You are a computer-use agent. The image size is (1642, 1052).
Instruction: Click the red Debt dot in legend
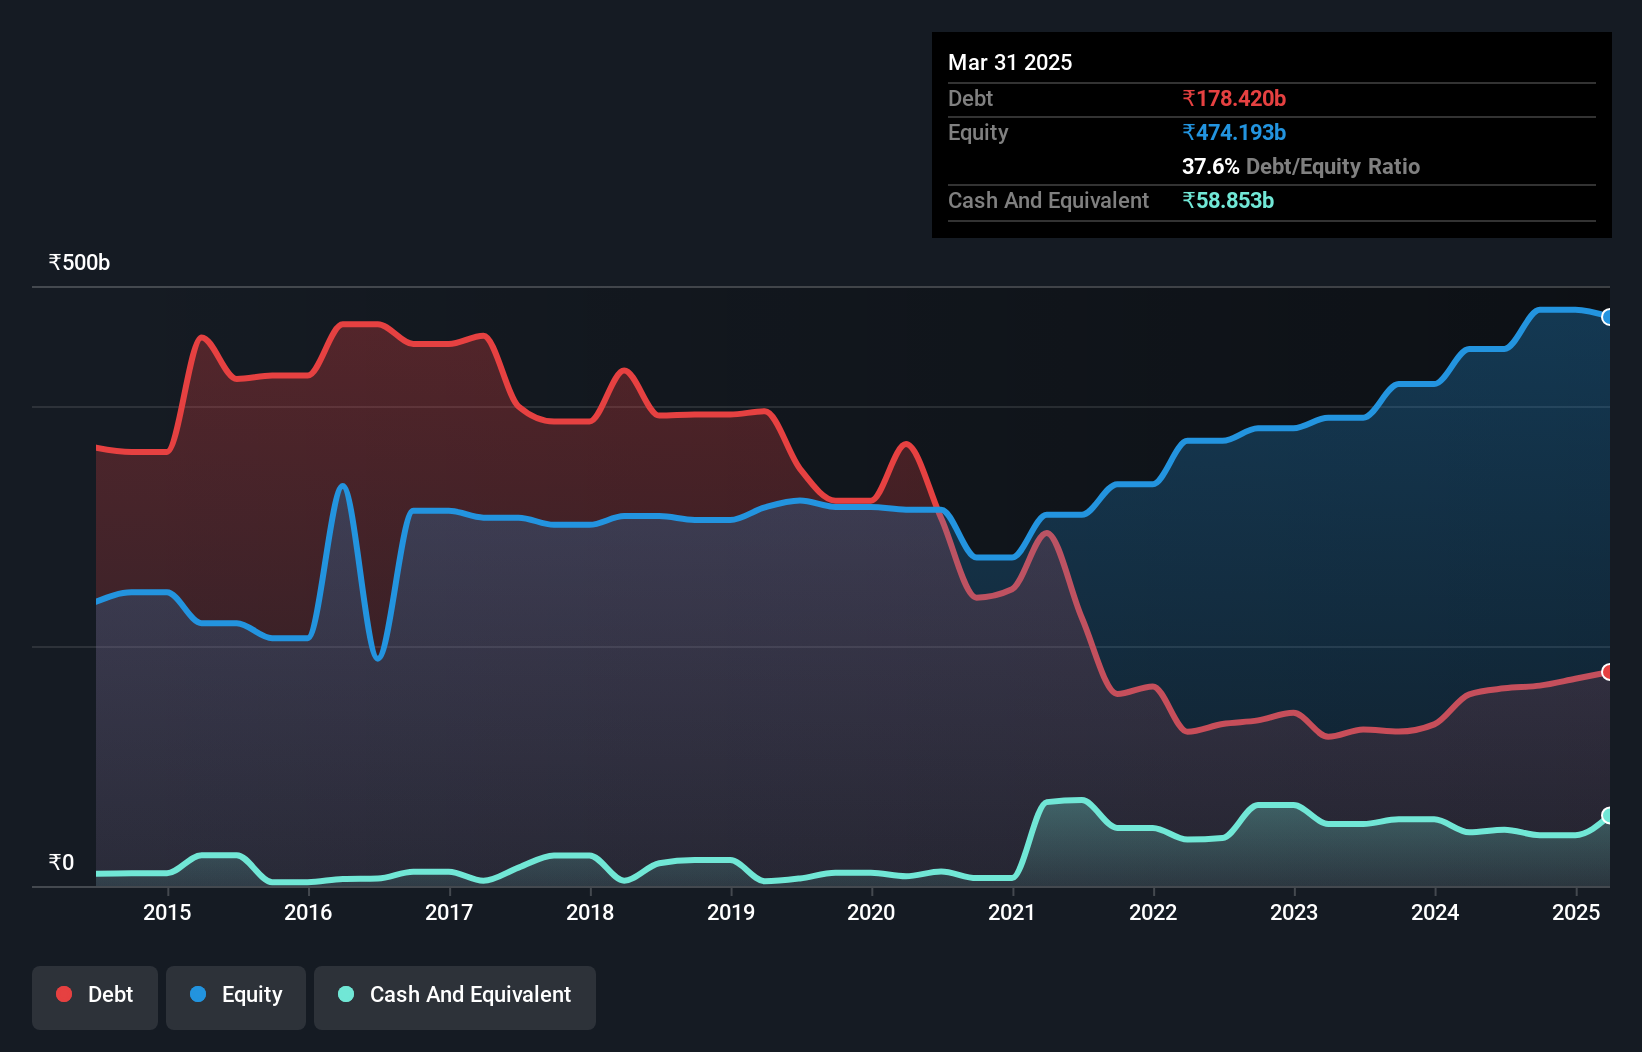pos(63,994)
